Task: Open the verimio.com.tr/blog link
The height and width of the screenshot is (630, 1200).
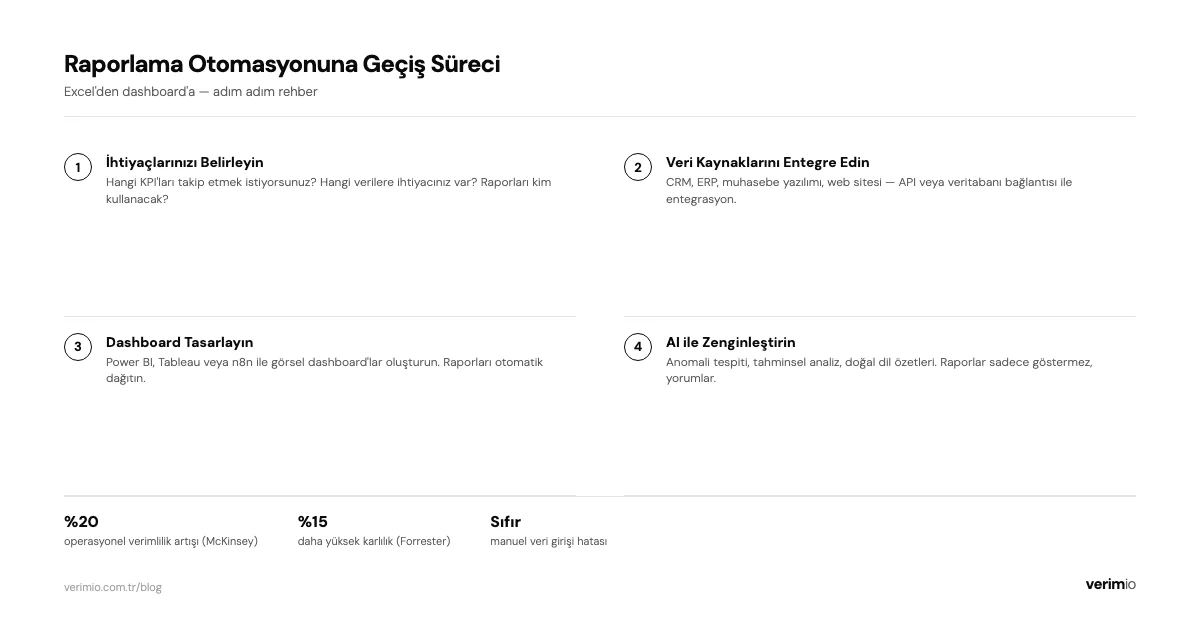Action: 113,587
